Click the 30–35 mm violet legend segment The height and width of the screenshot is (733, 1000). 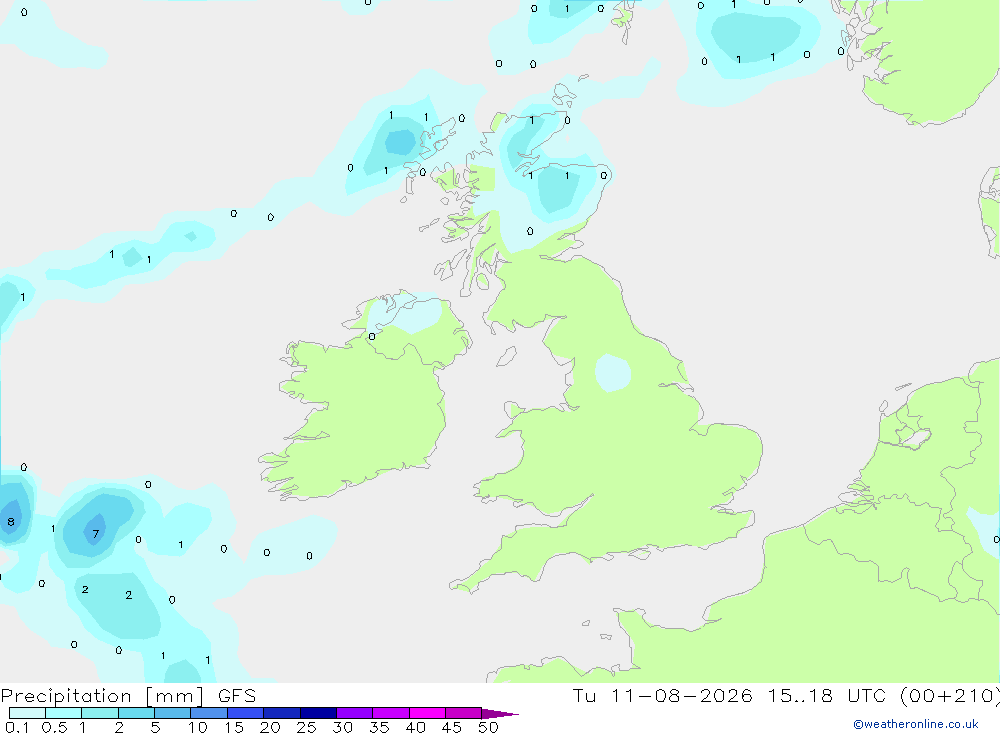point(355,713)
